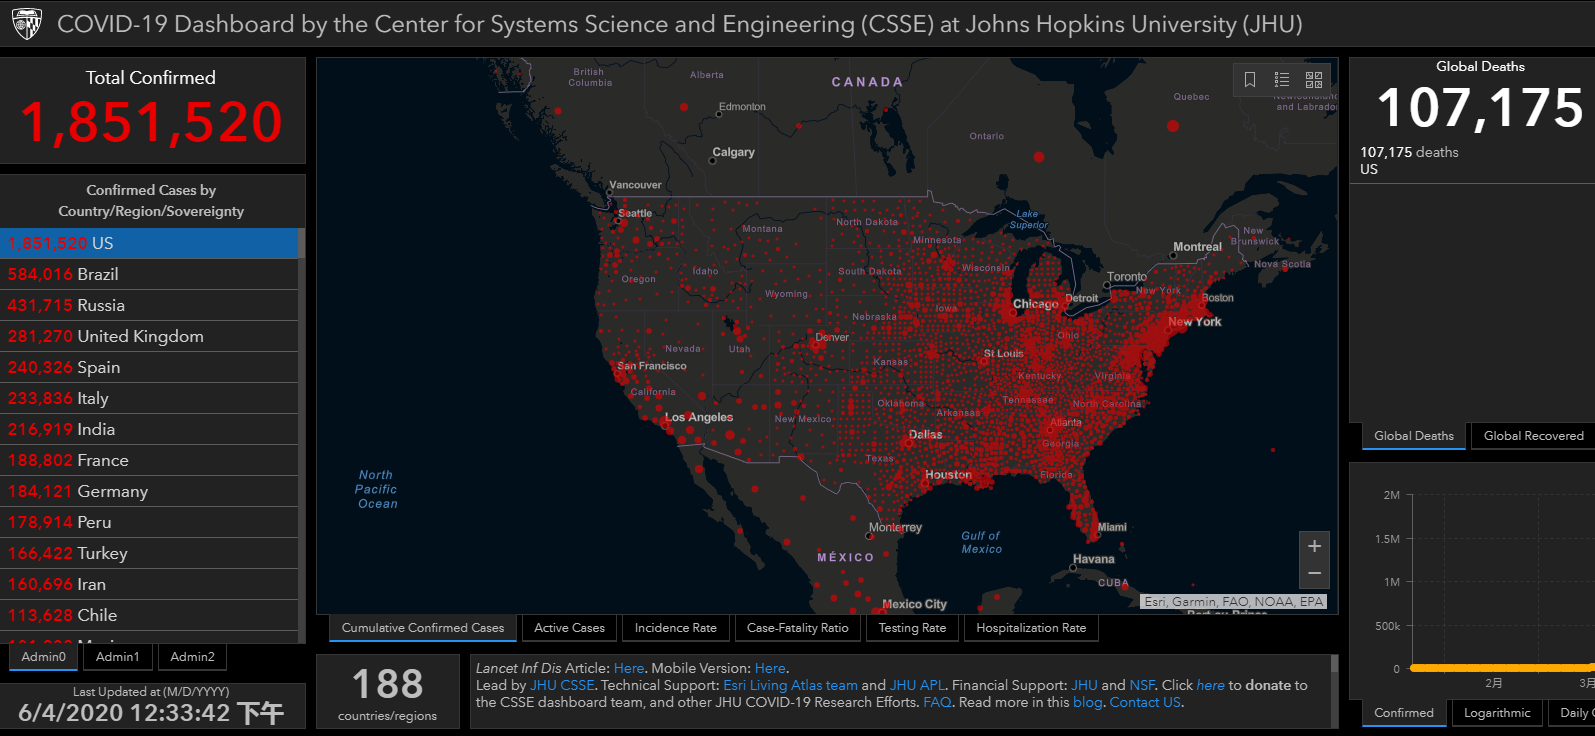Select Turkey in the country list

tap(149, 553)
